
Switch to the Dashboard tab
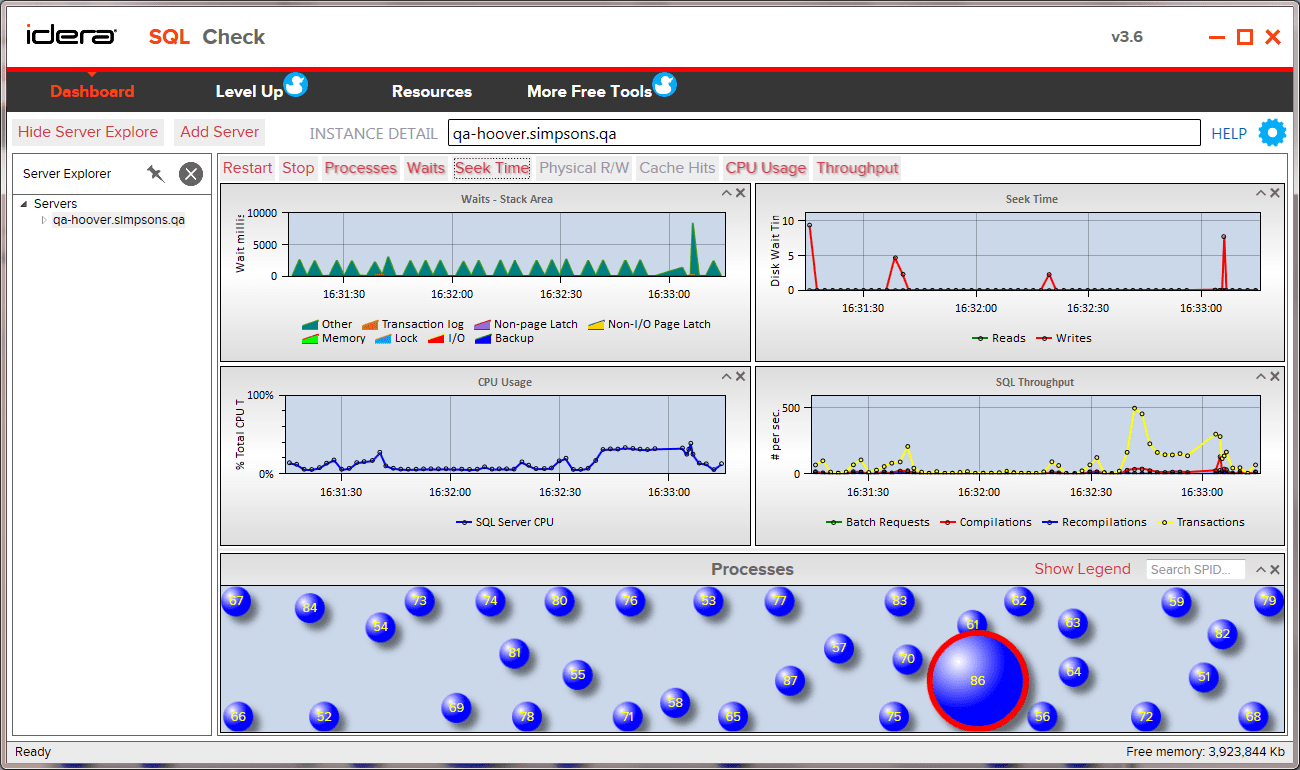[92, 91]
